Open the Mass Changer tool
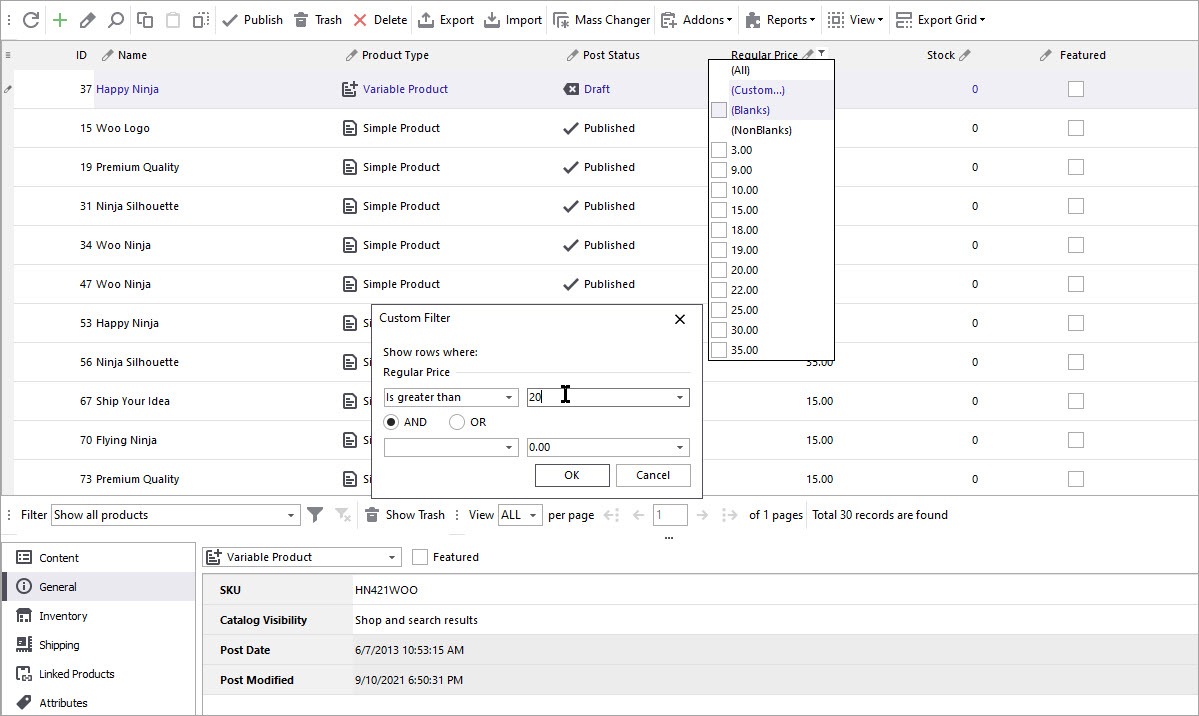The height and width of the screenshot is (716, 1199). (x=601, y=19)
